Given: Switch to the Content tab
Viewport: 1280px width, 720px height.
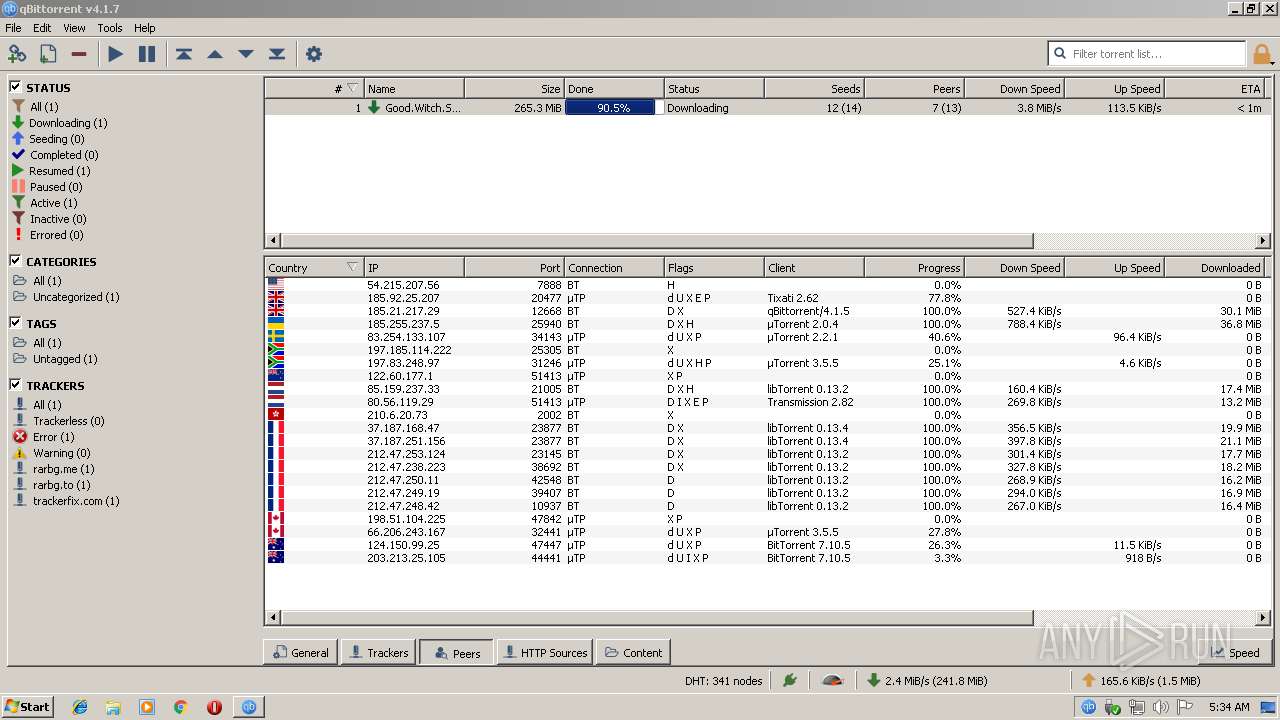Looking at the screenshot, I should (x=633, y=653).
